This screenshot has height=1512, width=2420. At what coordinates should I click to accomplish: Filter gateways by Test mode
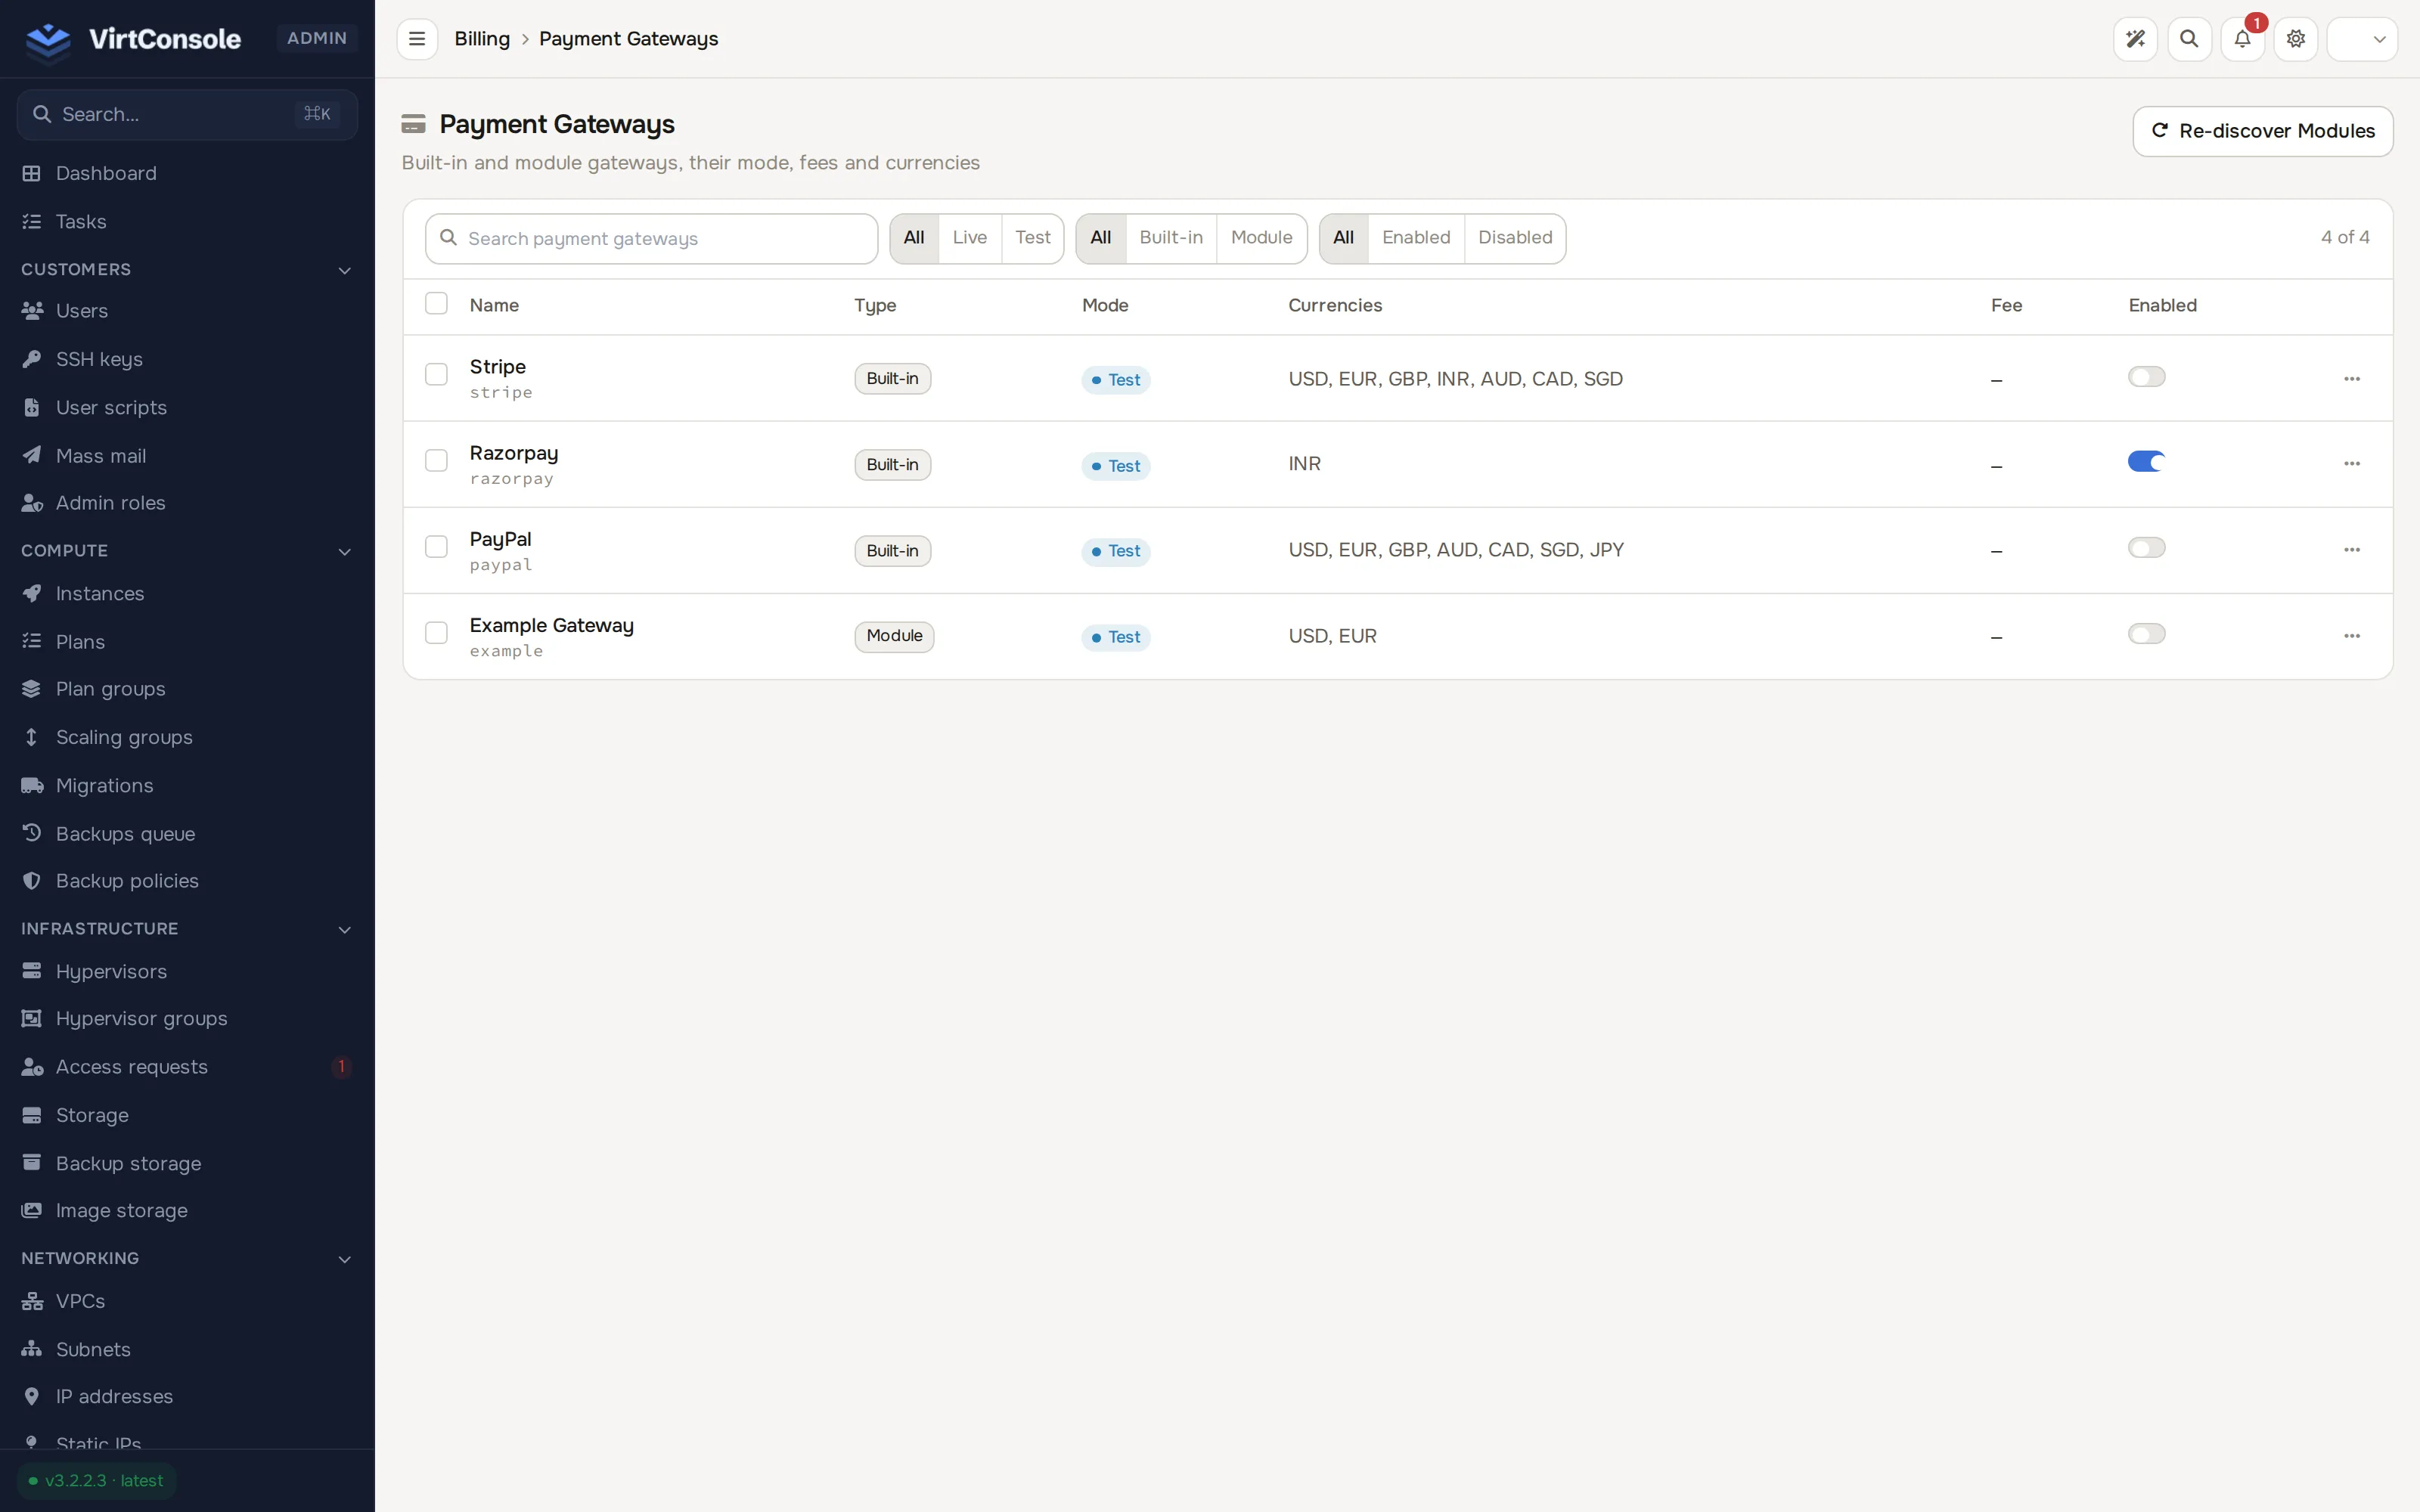[x=1032, y=238]
